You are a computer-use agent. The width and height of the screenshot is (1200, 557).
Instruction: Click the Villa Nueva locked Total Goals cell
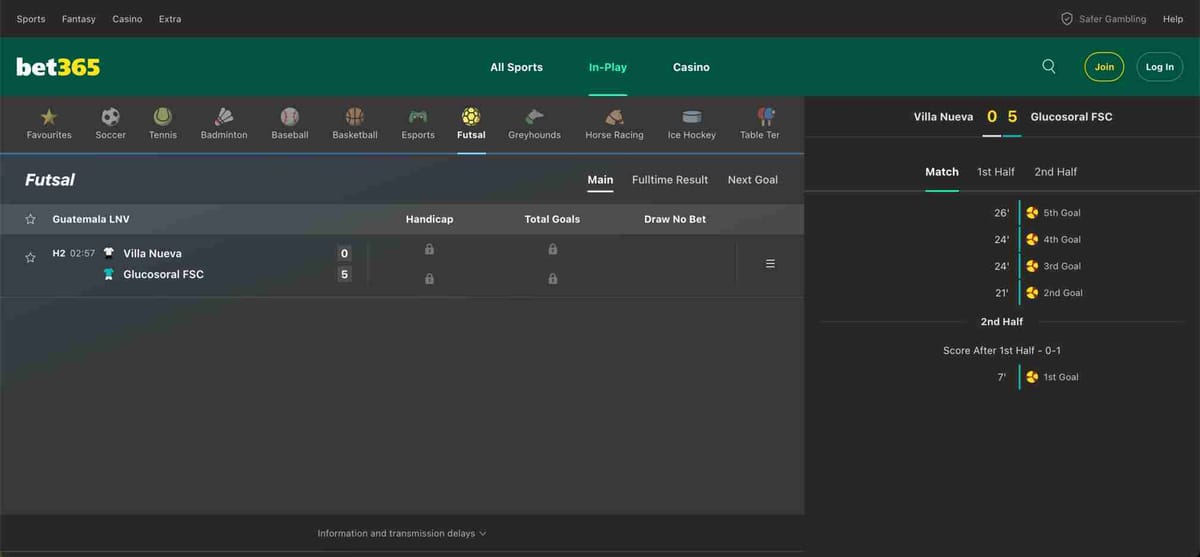coord(552,249)
